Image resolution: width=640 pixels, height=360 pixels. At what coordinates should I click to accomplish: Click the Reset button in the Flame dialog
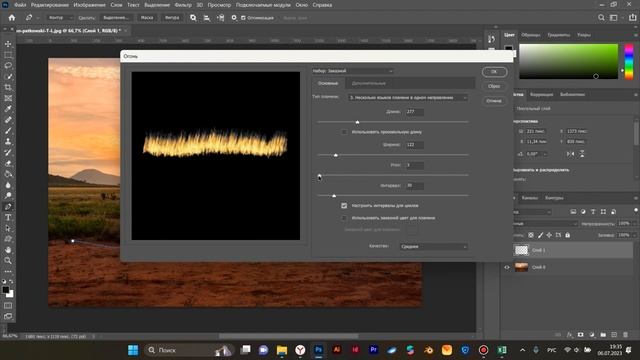click(x=494, y=86)
